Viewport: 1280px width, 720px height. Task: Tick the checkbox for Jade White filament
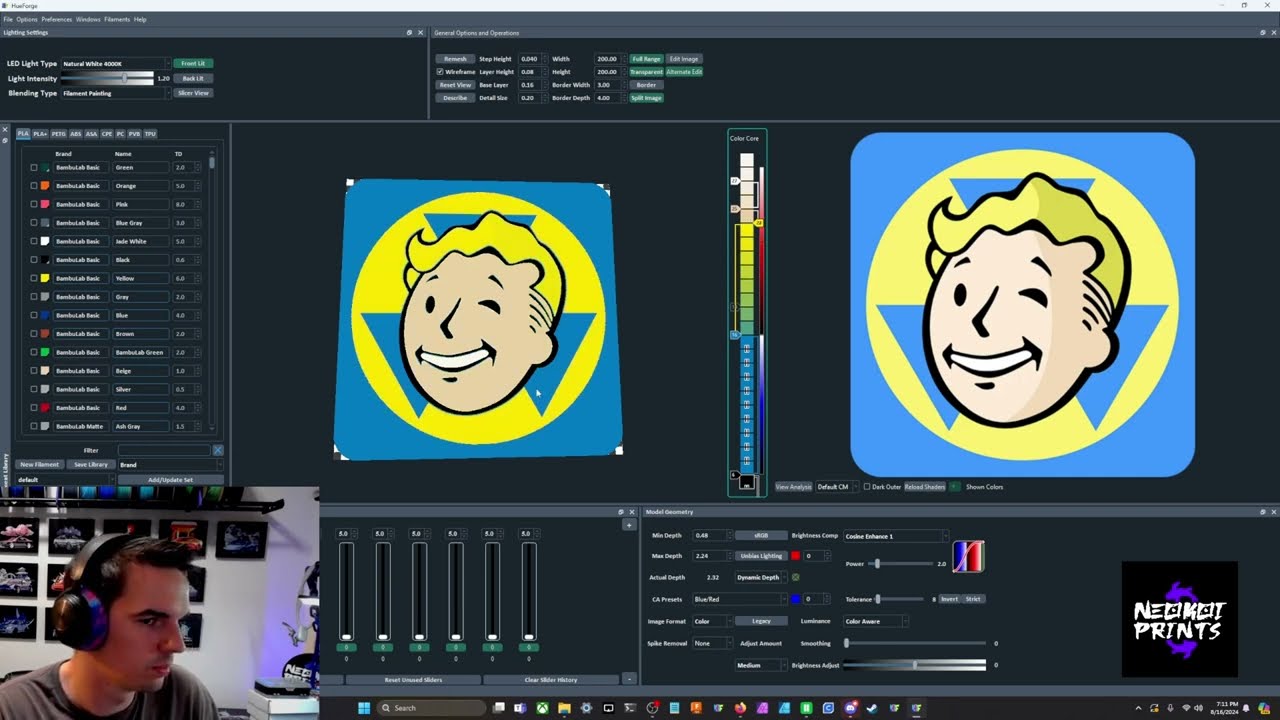point(34,241)
